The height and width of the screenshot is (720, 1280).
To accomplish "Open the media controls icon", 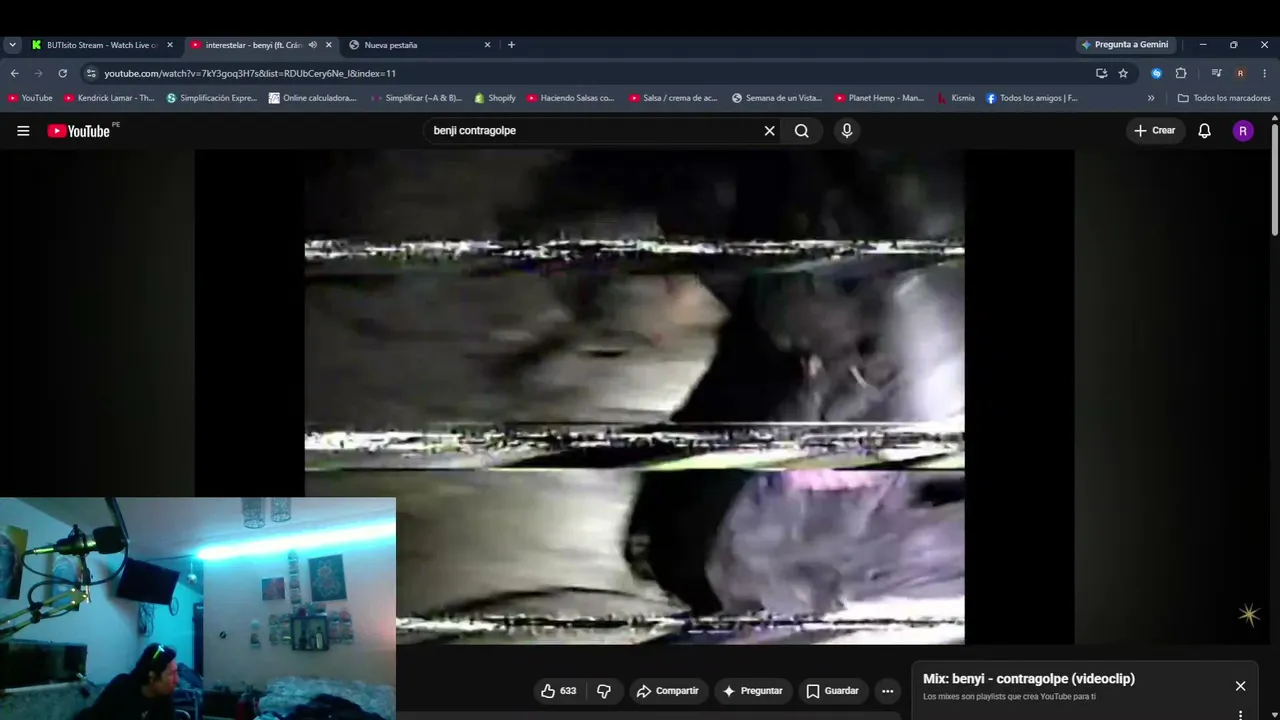I will 1216,73.
